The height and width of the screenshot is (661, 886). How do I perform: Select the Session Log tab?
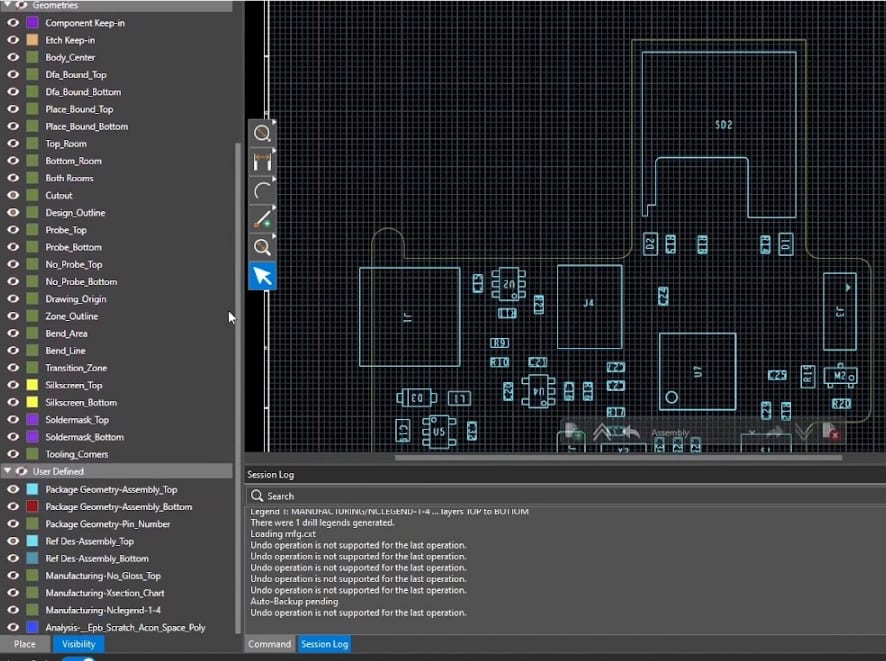(324, 644)
